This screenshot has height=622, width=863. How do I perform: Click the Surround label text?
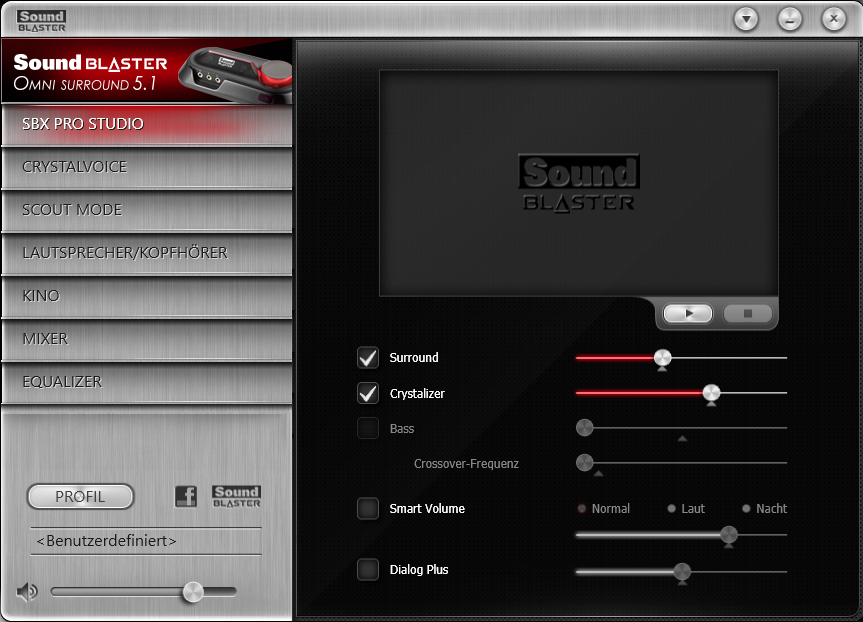(x=414, y=358)
